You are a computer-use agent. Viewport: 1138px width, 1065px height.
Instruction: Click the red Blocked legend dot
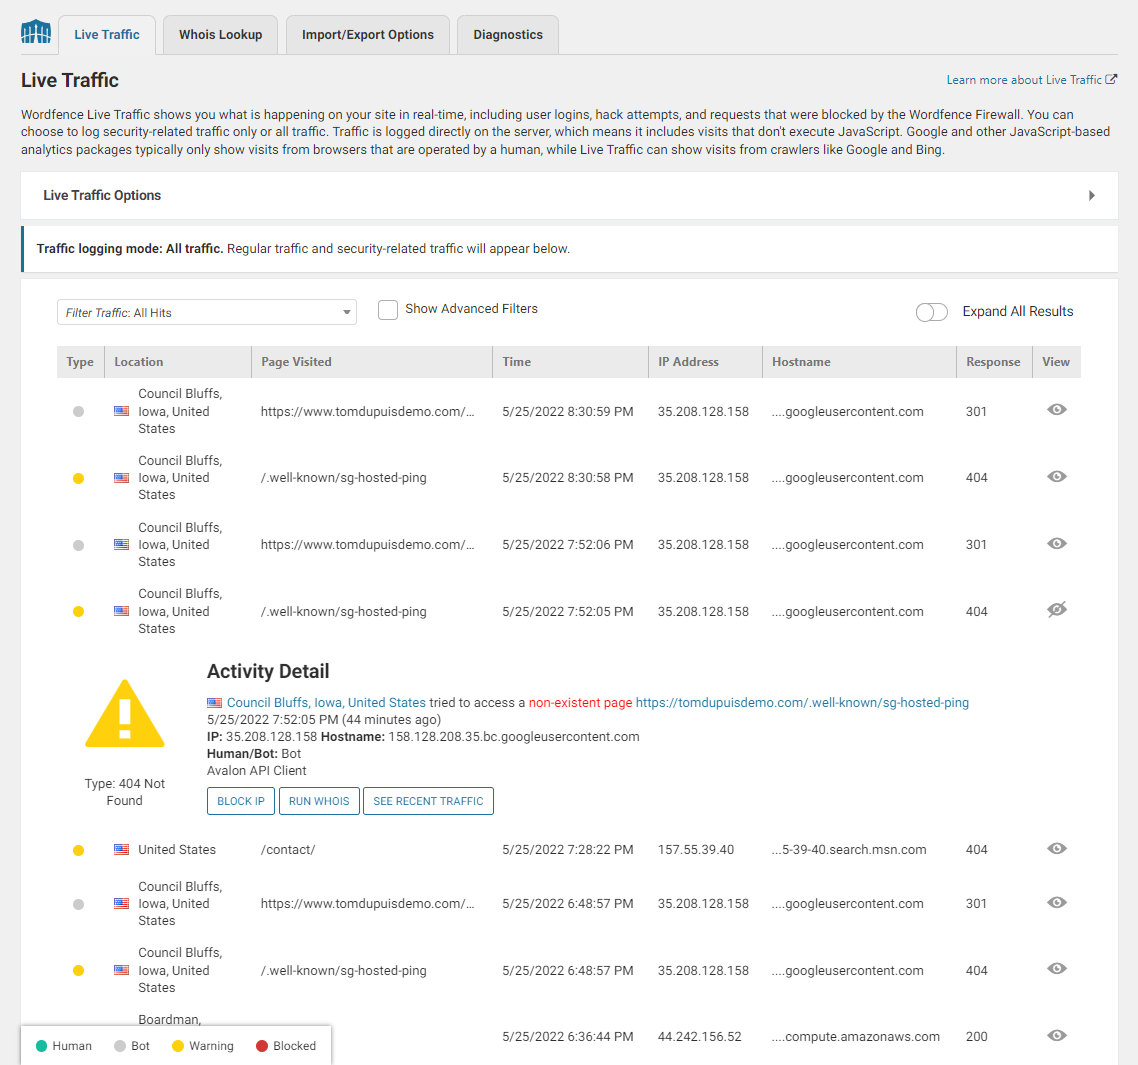pos(262,1046)
